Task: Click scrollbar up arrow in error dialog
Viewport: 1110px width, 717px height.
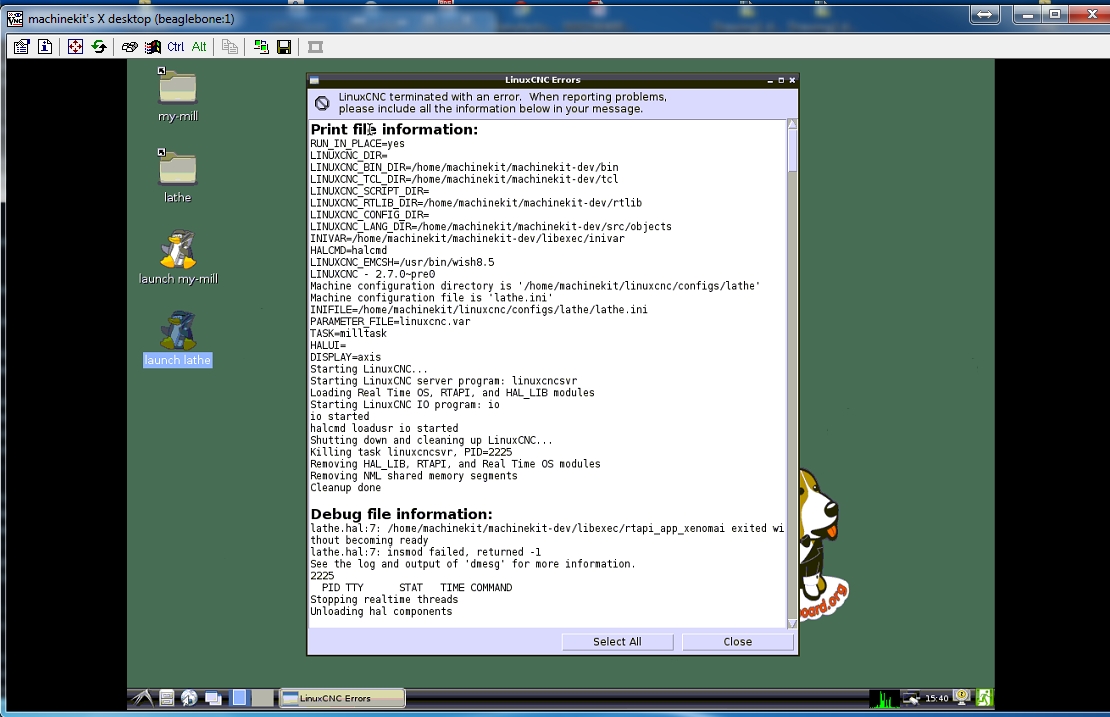Action: click(792, 124)
